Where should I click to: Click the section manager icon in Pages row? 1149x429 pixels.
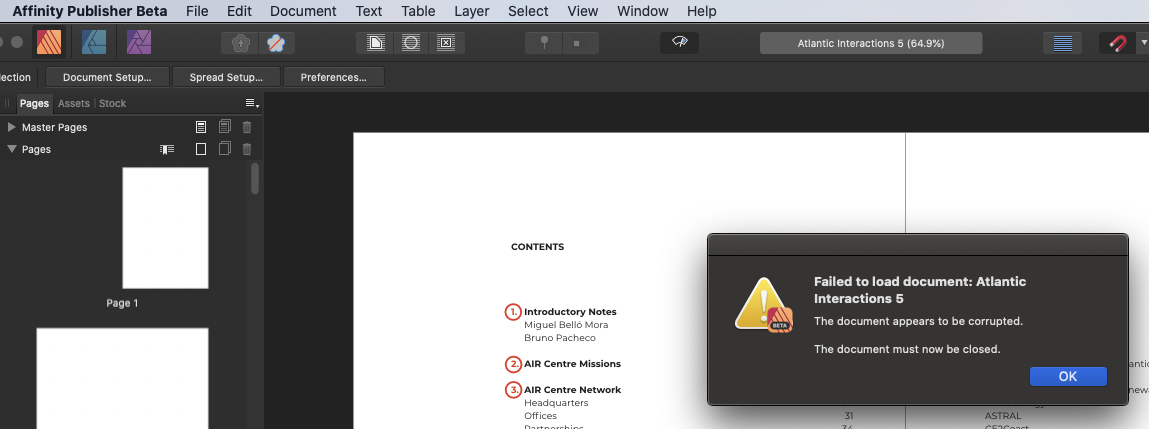[x=167, y=149]
